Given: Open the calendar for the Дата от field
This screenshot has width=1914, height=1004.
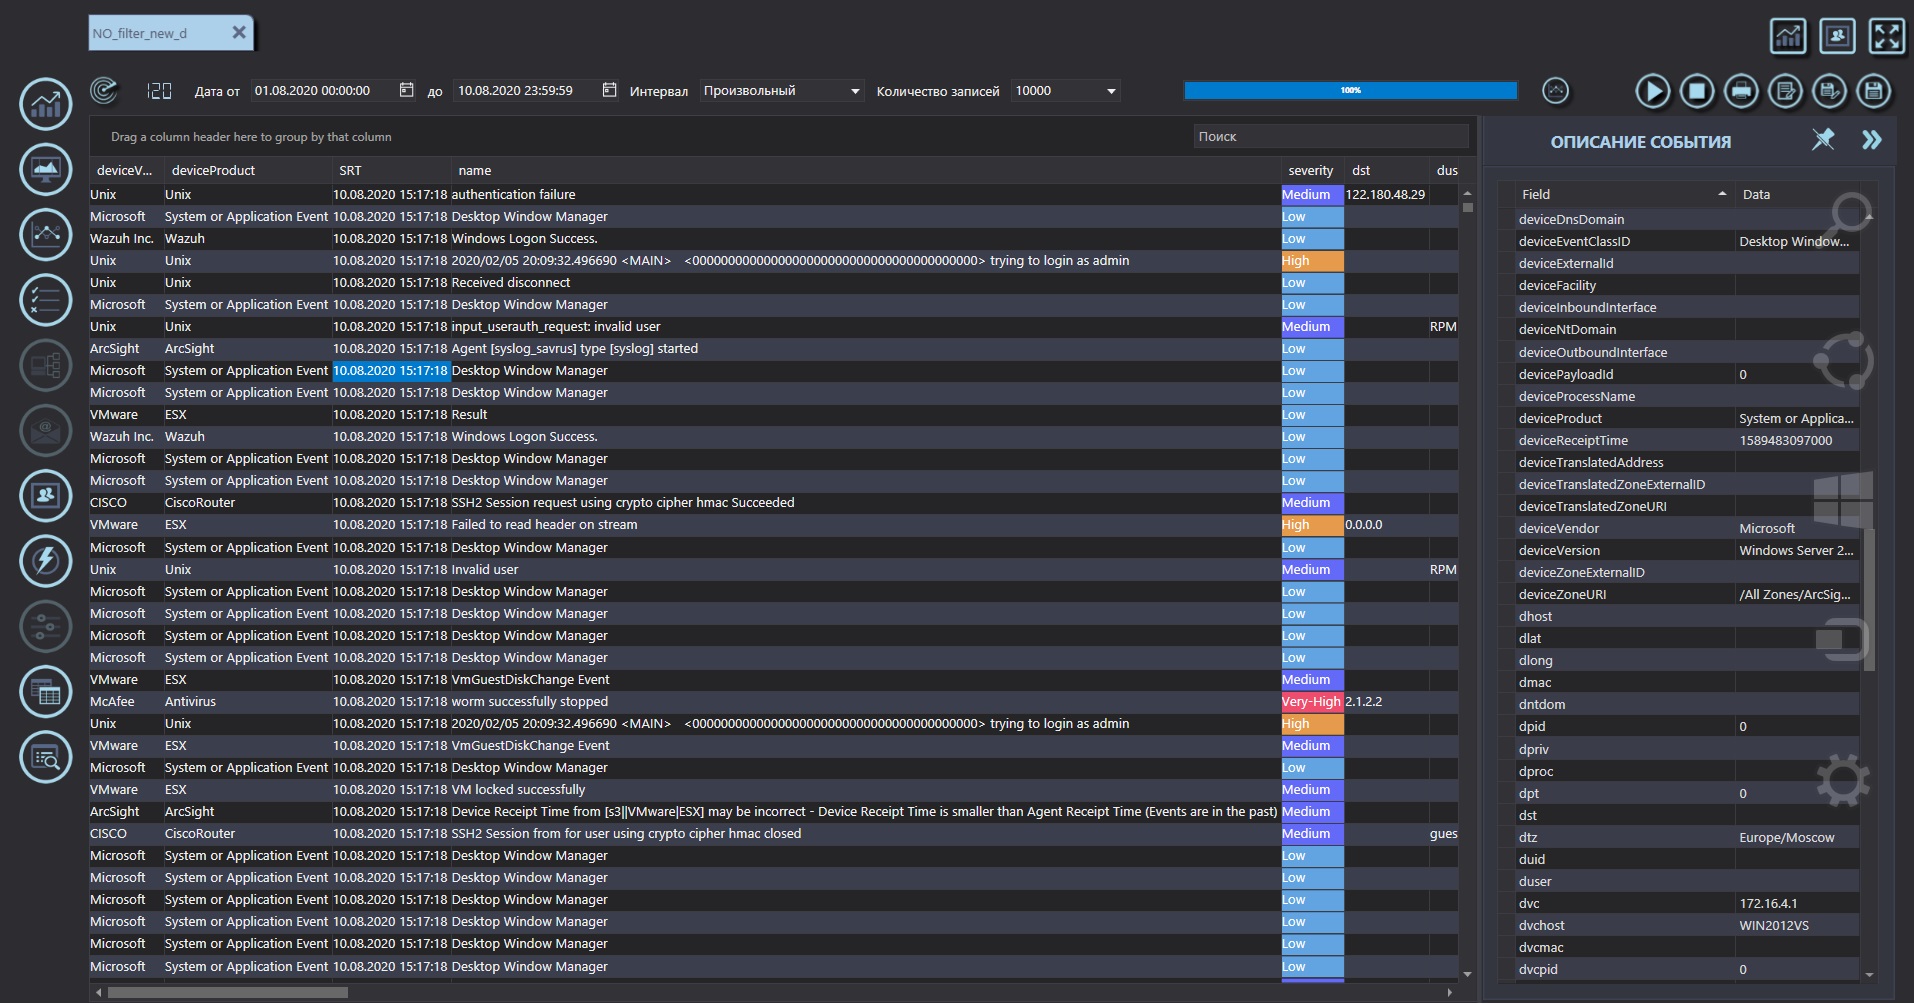Looking at the screenshot, I should (406, 90).
